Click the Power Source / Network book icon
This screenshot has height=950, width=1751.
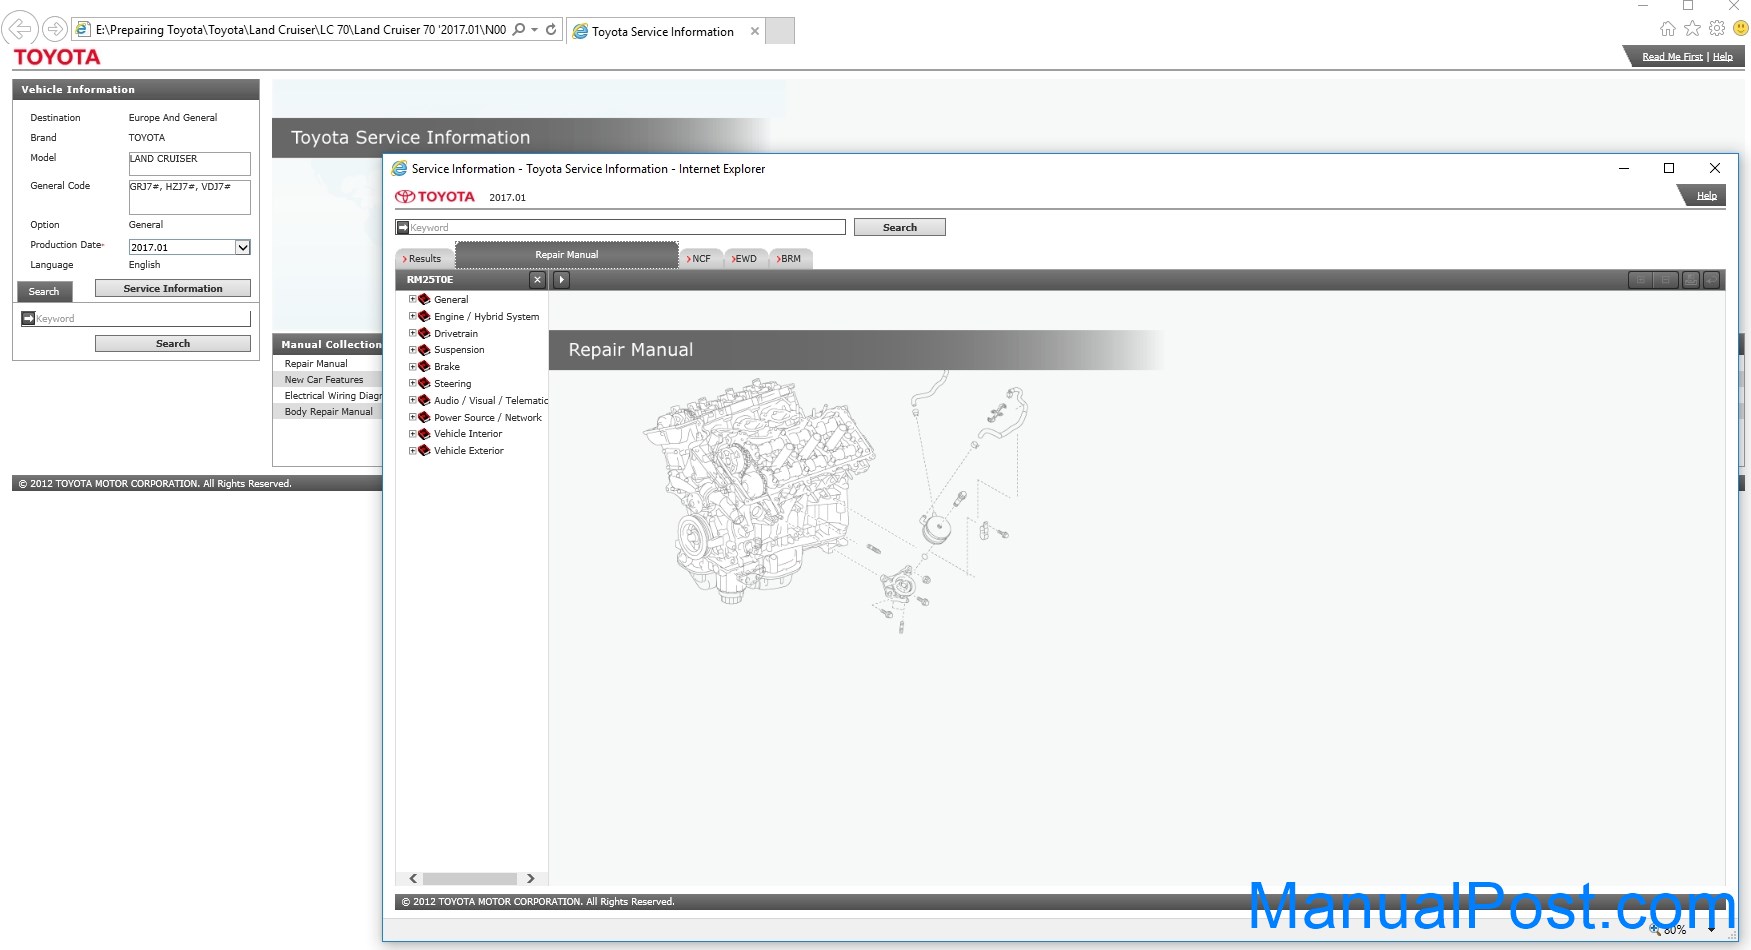(424, 417)
